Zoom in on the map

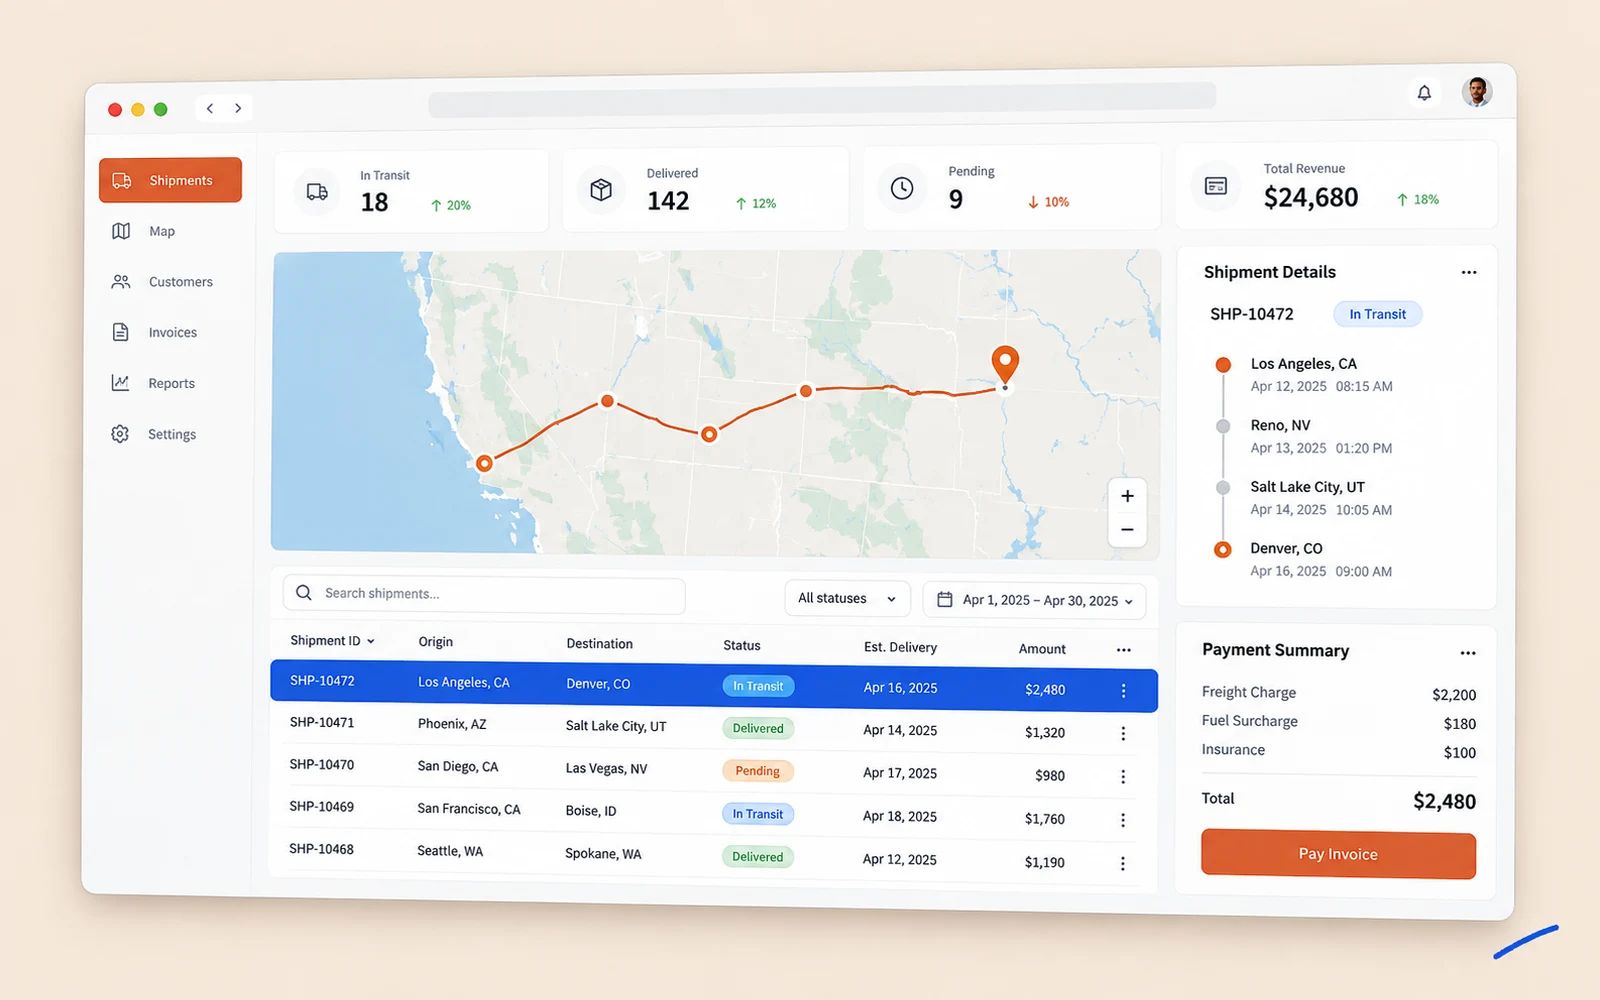[1127, 496]
